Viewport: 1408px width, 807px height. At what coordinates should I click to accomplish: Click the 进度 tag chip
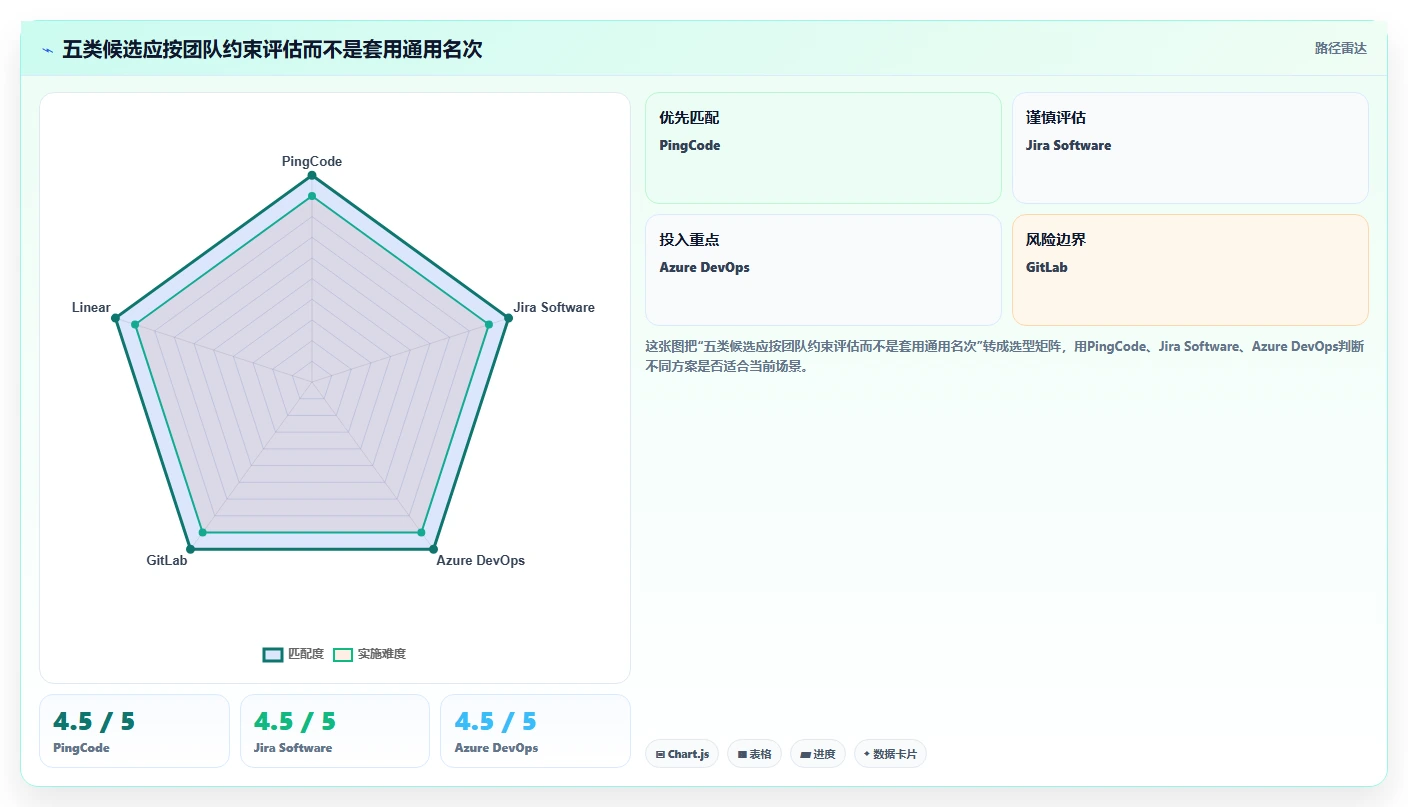(818, 754)
